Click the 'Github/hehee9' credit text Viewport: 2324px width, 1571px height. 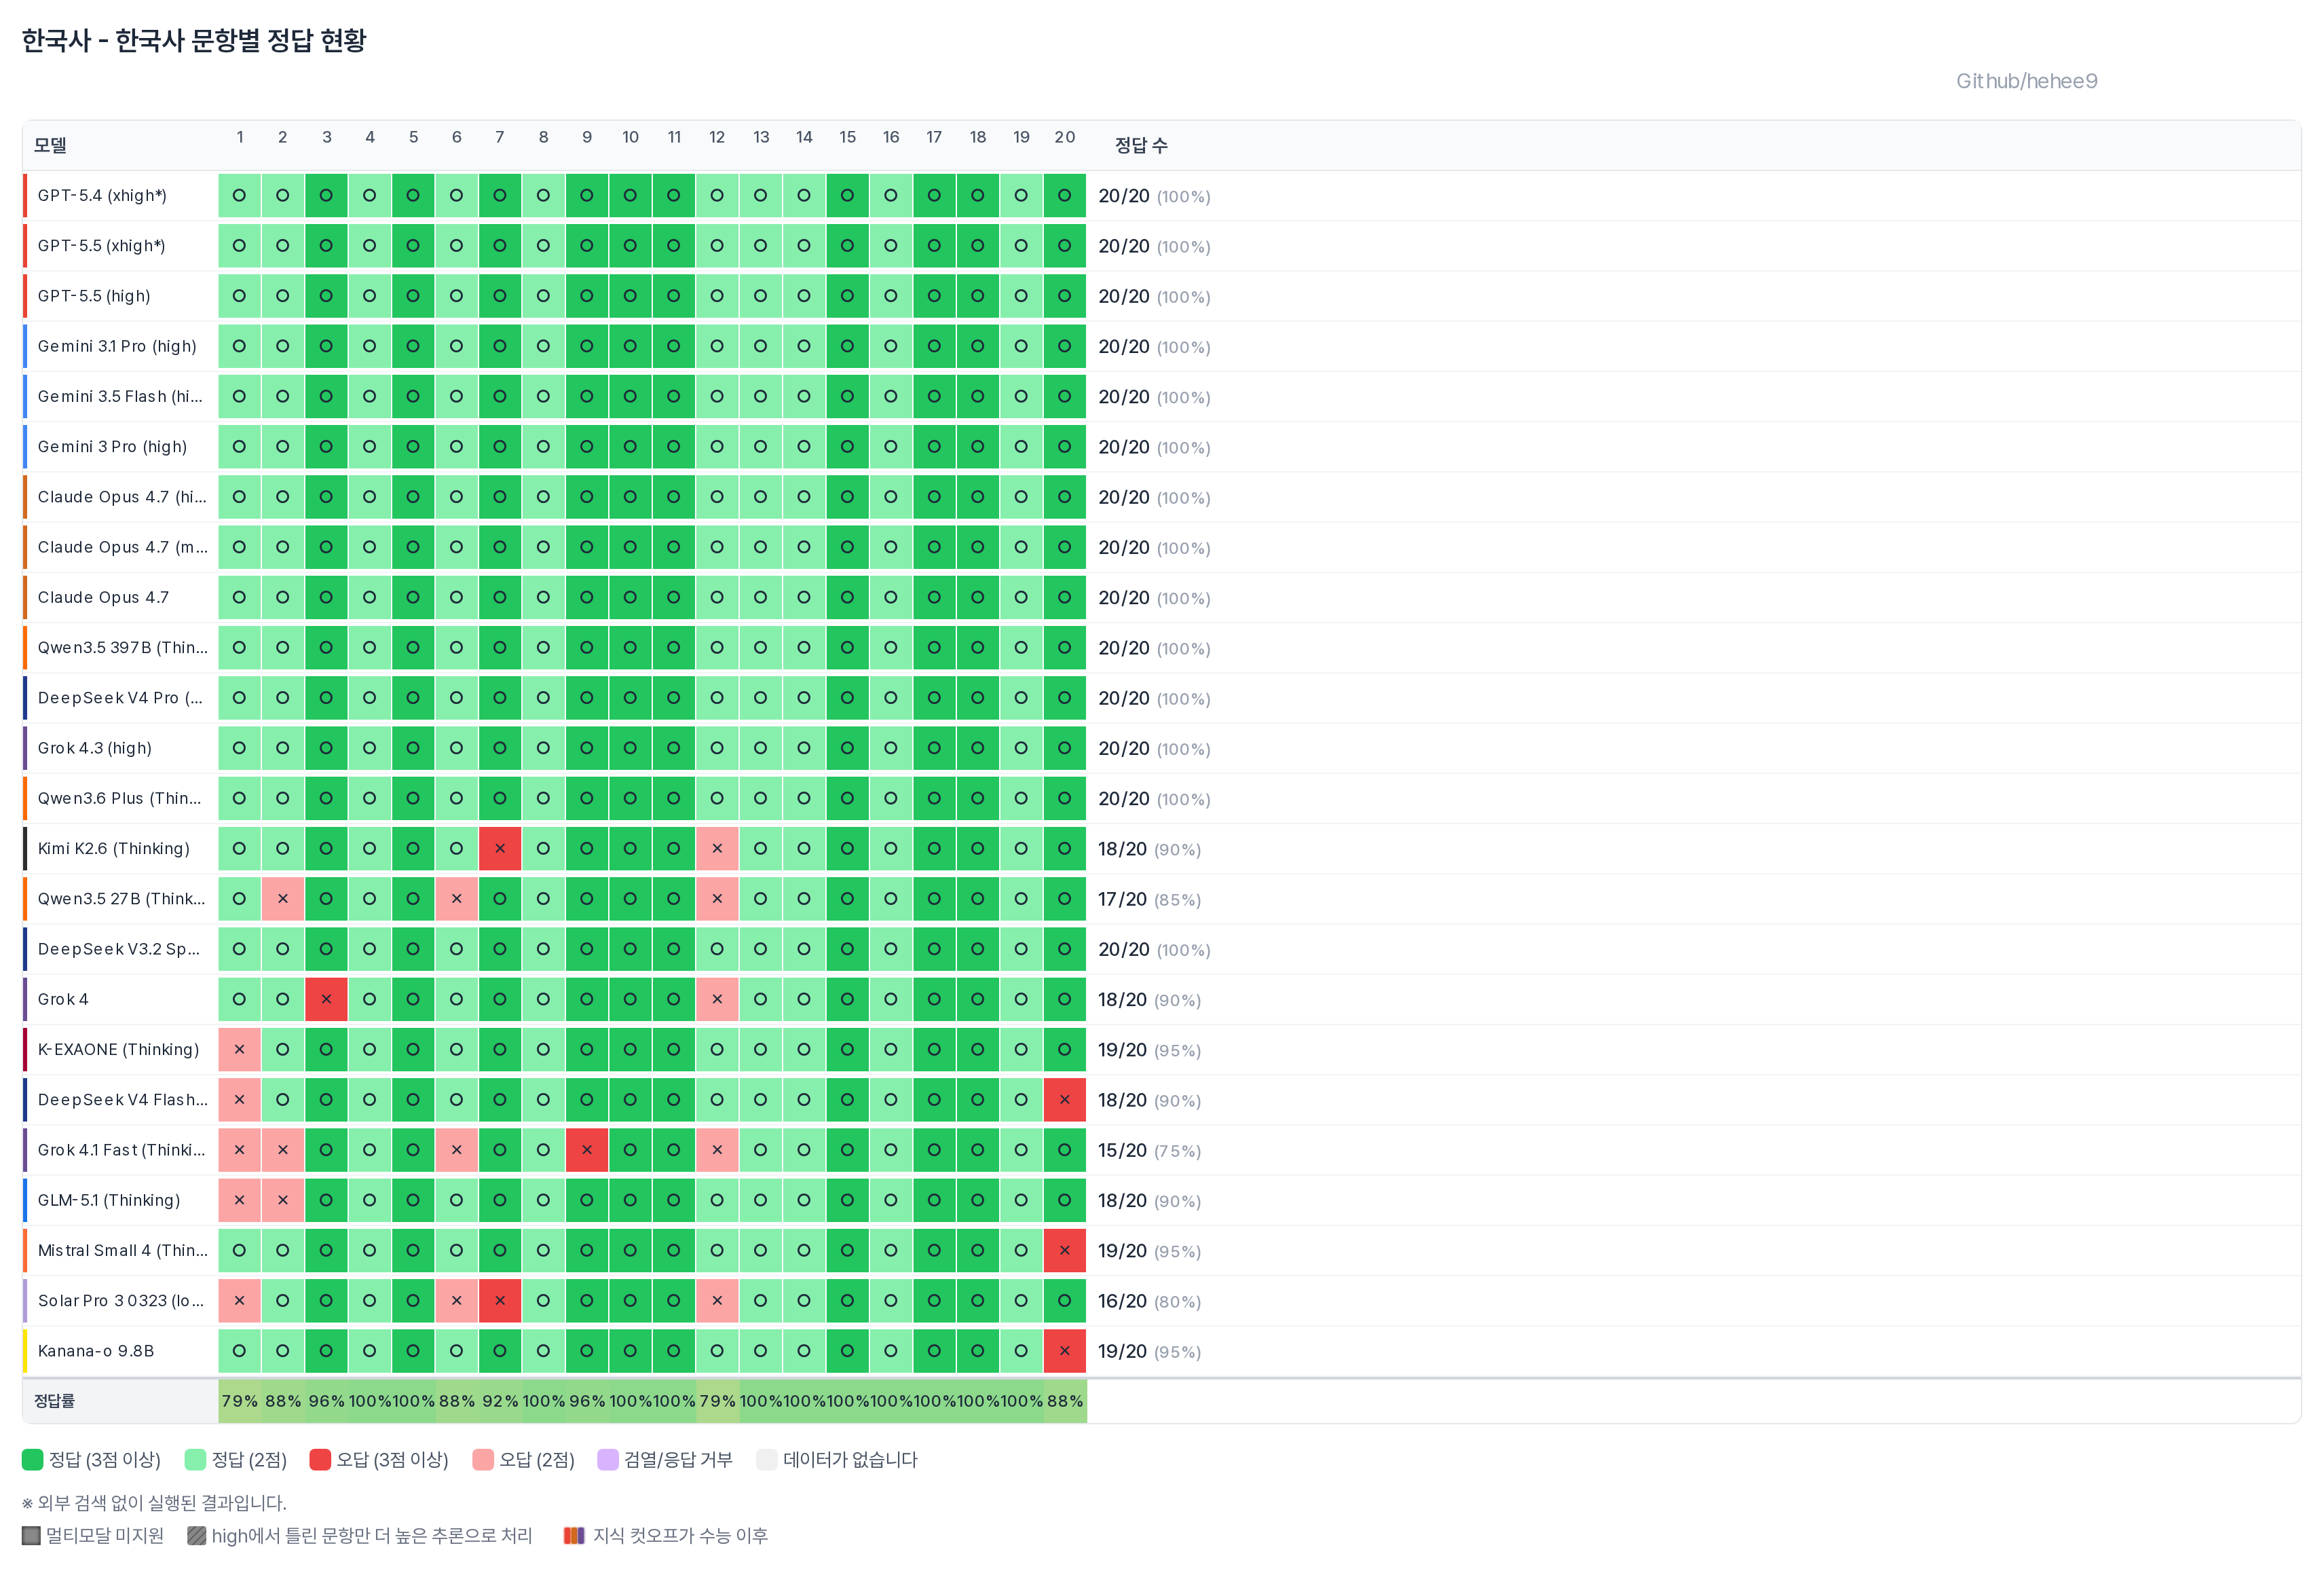click(x=2026, y=81)
